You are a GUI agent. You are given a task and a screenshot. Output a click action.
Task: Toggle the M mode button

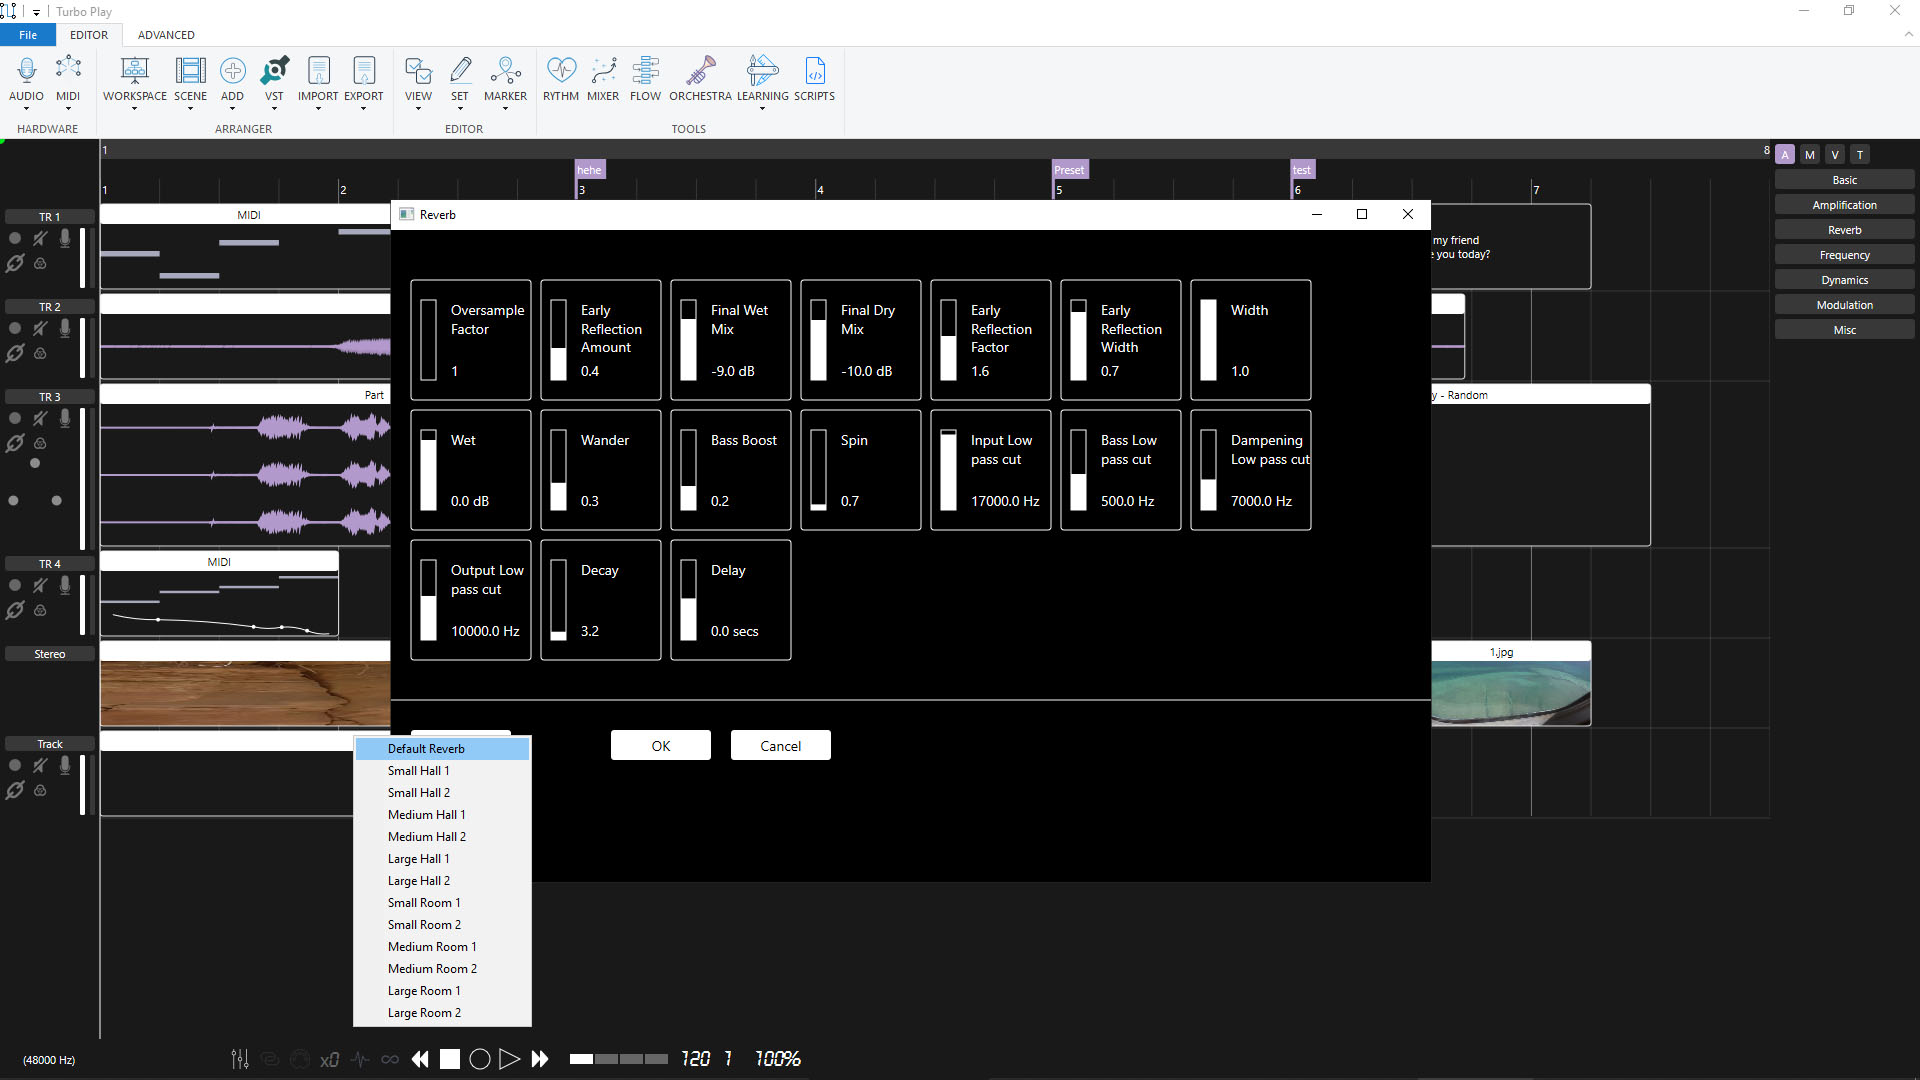[x=1810, y=154]
